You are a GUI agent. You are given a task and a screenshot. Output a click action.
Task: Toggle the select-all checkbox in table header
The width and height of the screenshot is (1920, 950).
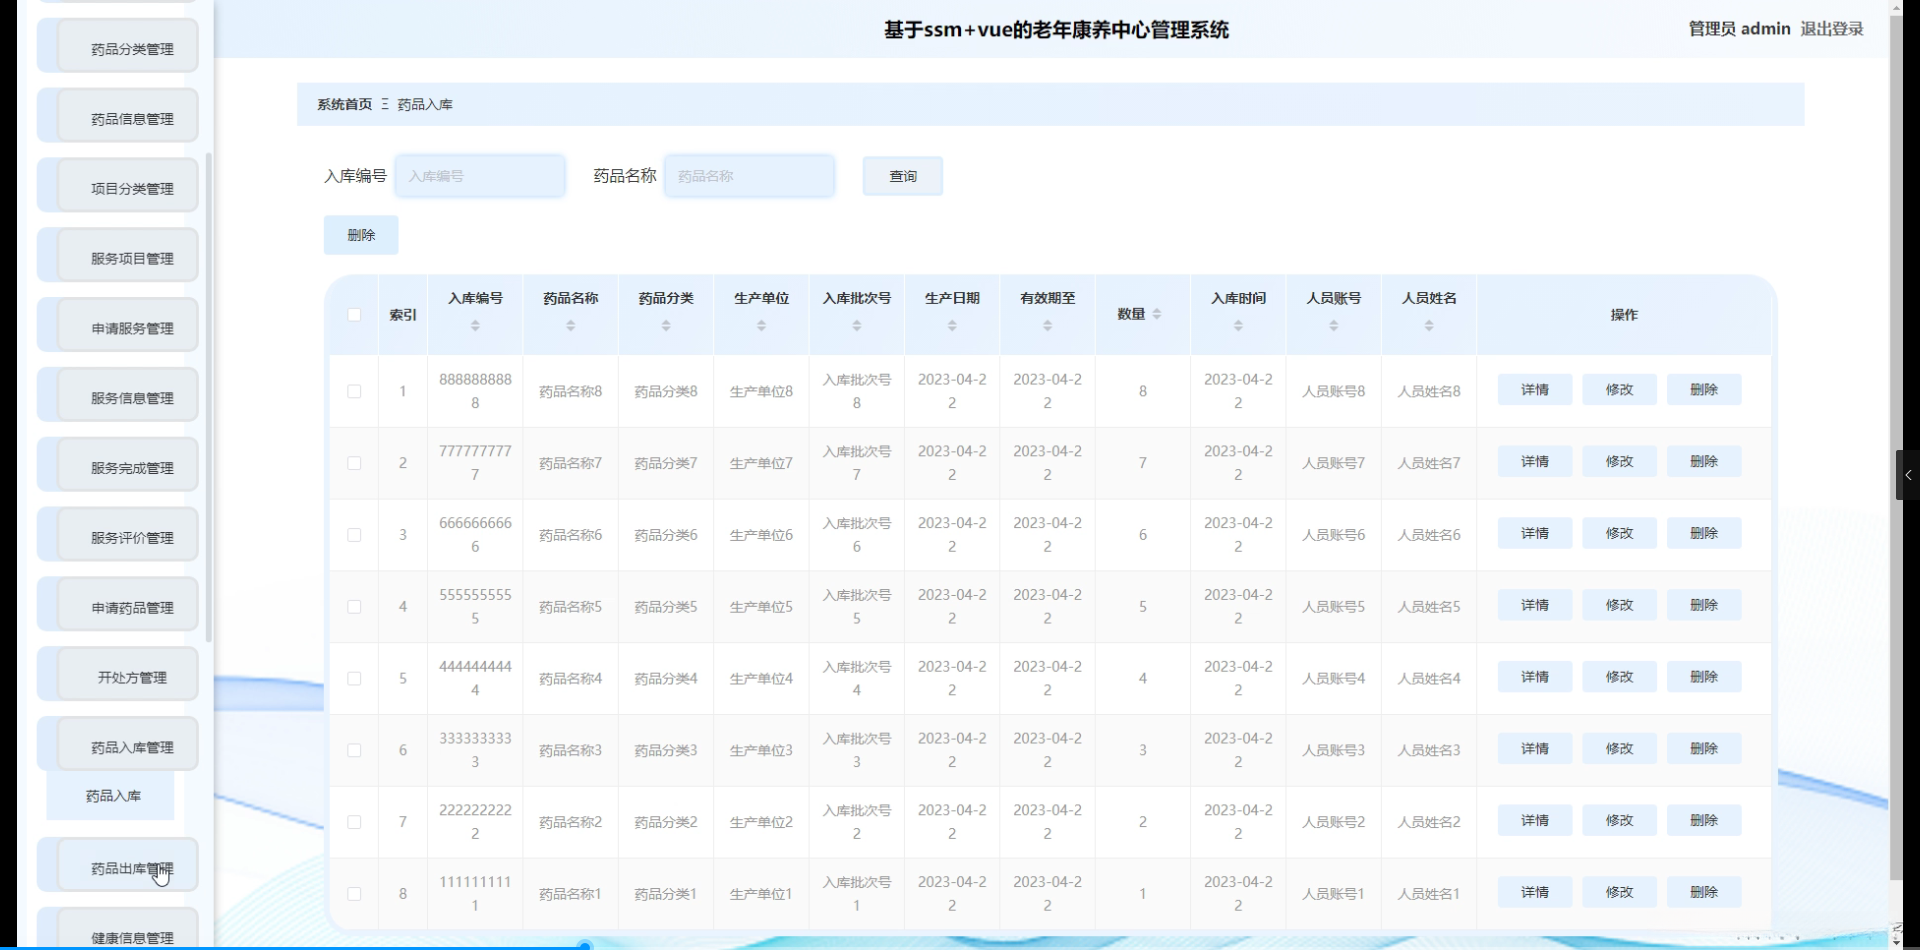click(354, 315)
